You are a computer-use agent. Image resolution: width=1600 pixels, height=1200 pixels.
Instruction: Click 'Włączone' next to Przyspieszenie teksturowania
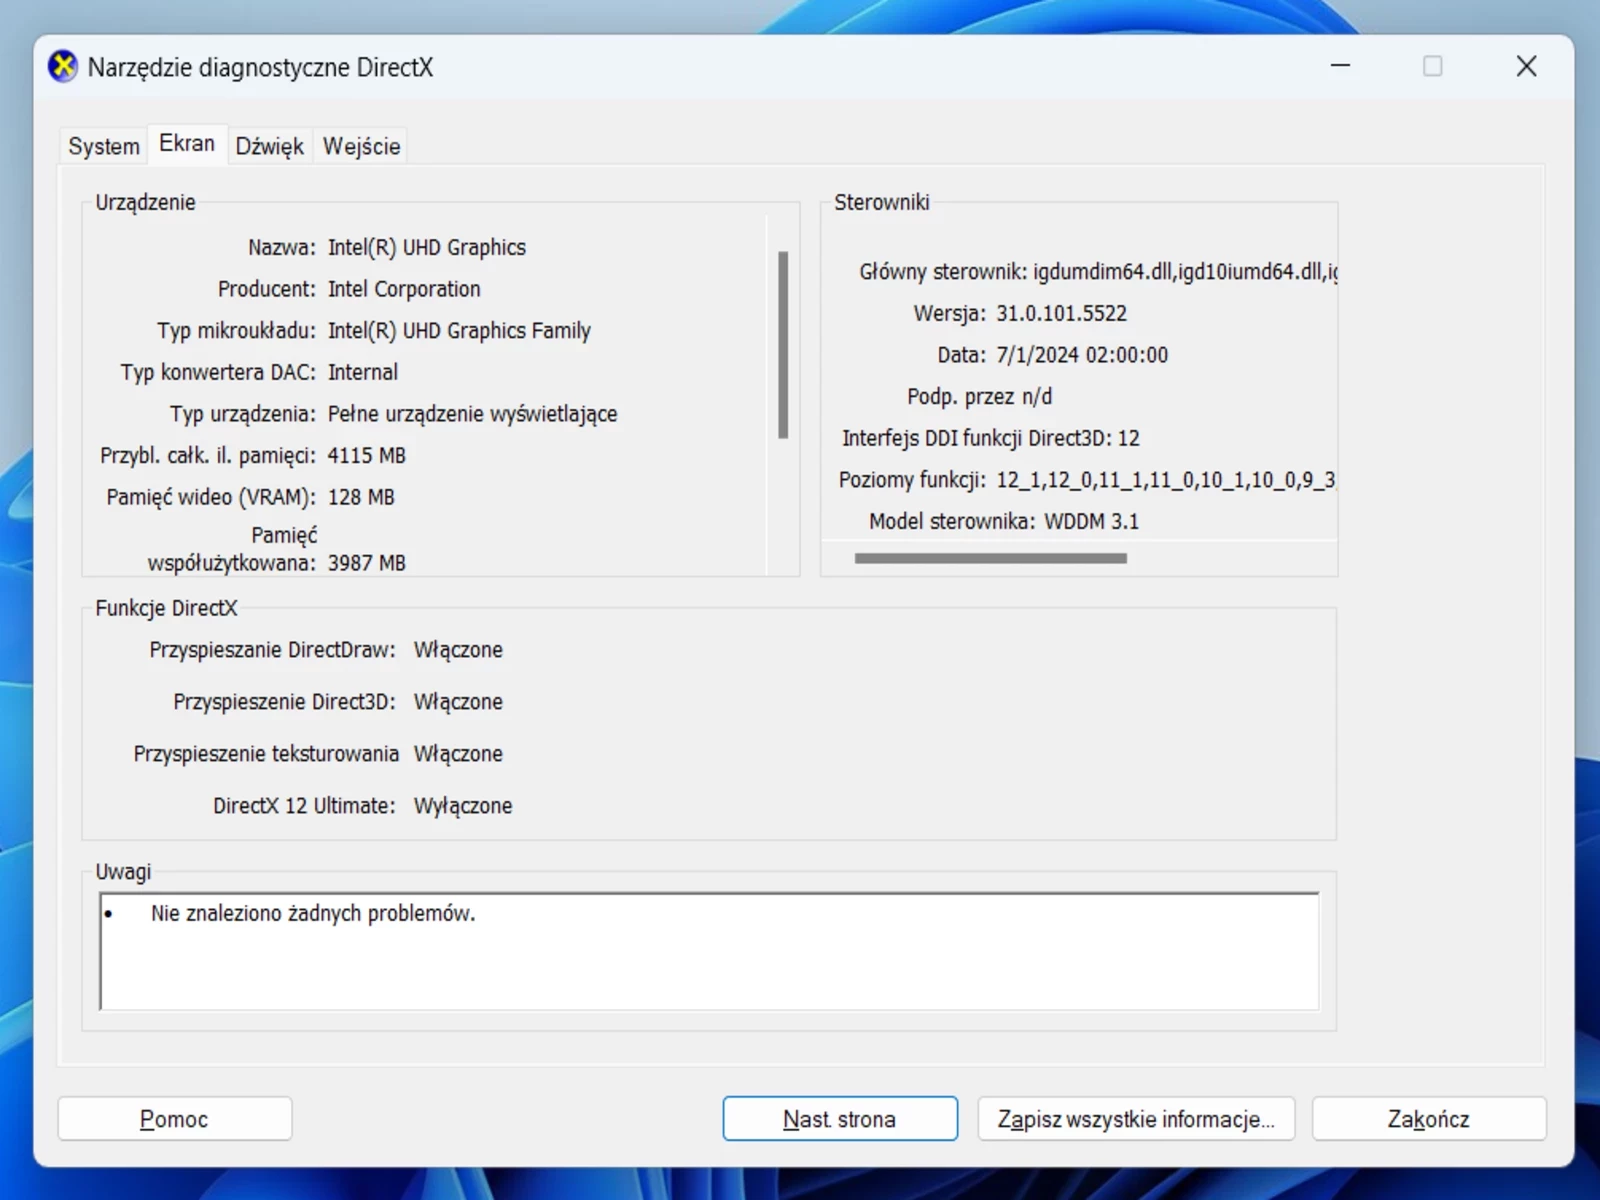[x=458, y=754]
